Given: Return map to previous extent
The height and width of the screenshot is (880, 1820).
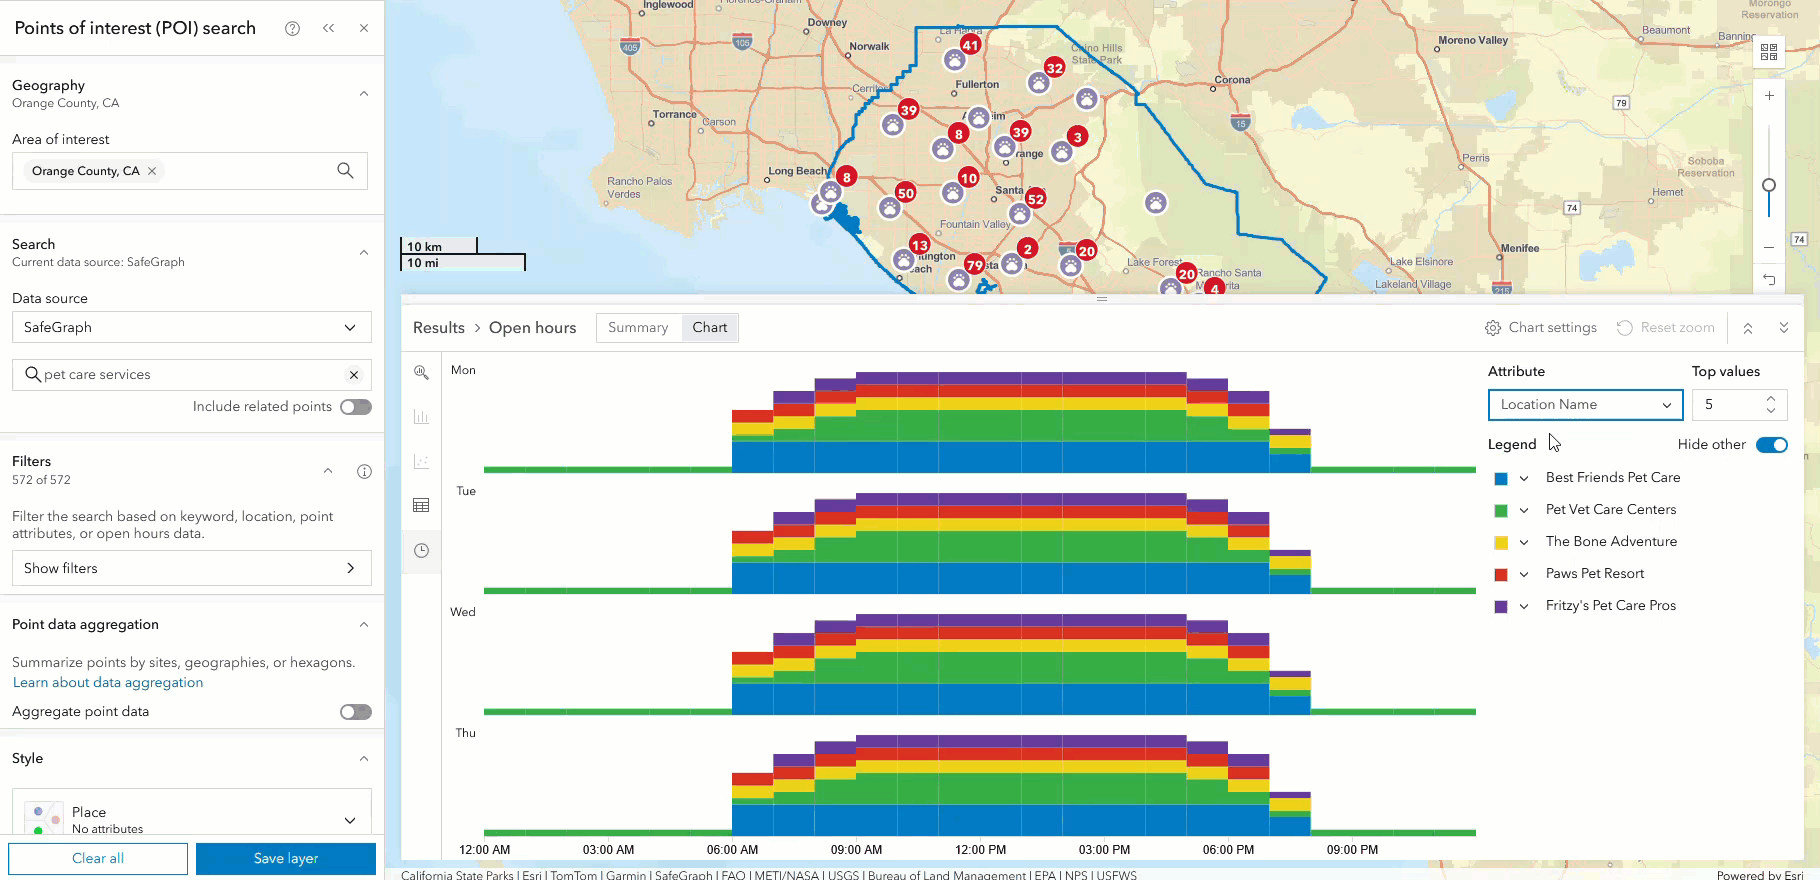Looking at the screenshot, I should click(1769, 280).
